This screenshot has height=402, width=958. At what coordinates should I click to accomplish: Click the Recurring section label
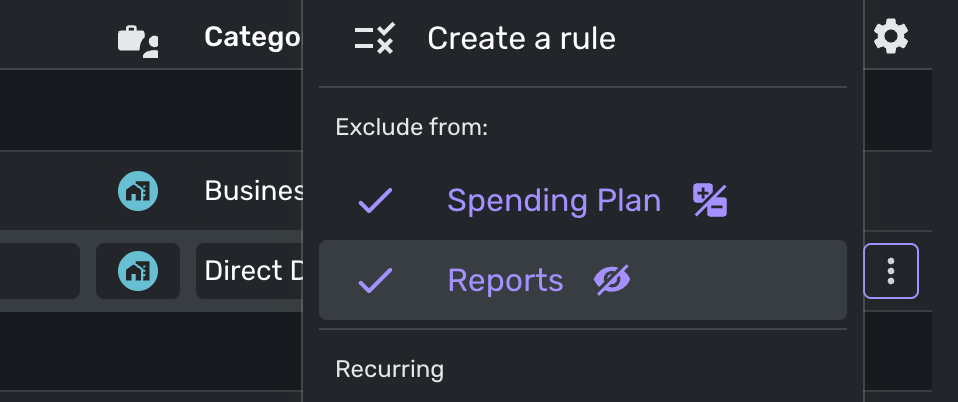[x=389, y=369]
